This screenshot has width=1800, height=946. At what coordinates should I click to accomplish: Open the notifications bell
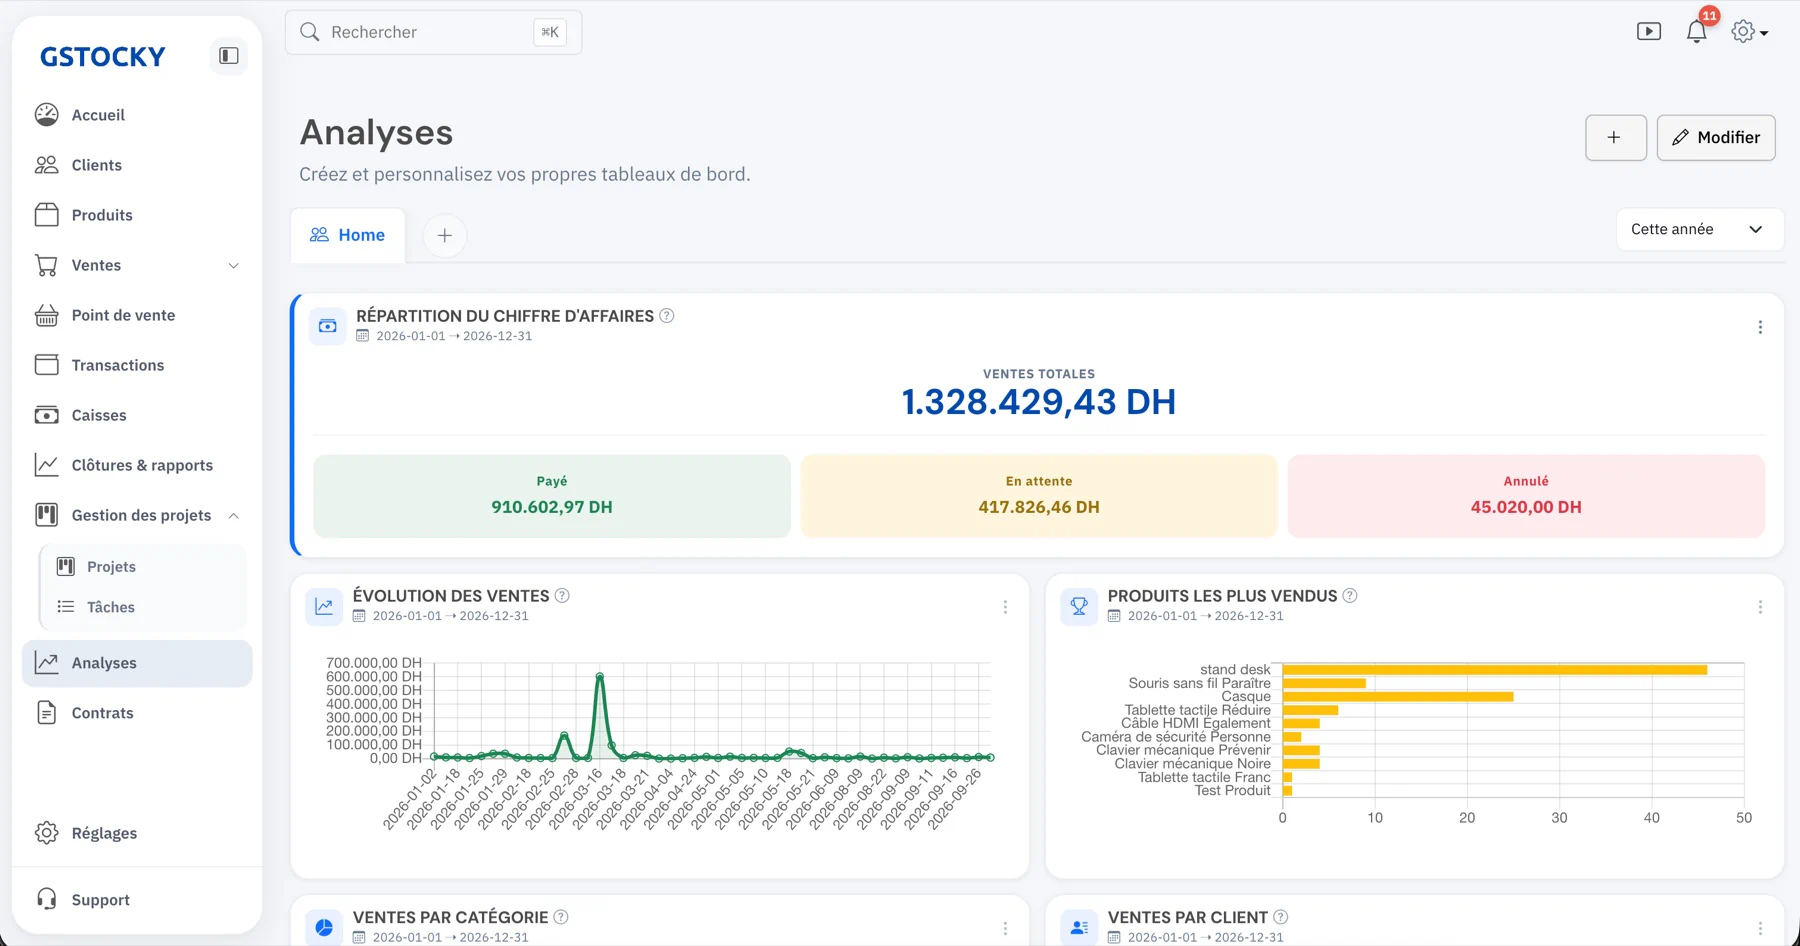(1697, 32)
